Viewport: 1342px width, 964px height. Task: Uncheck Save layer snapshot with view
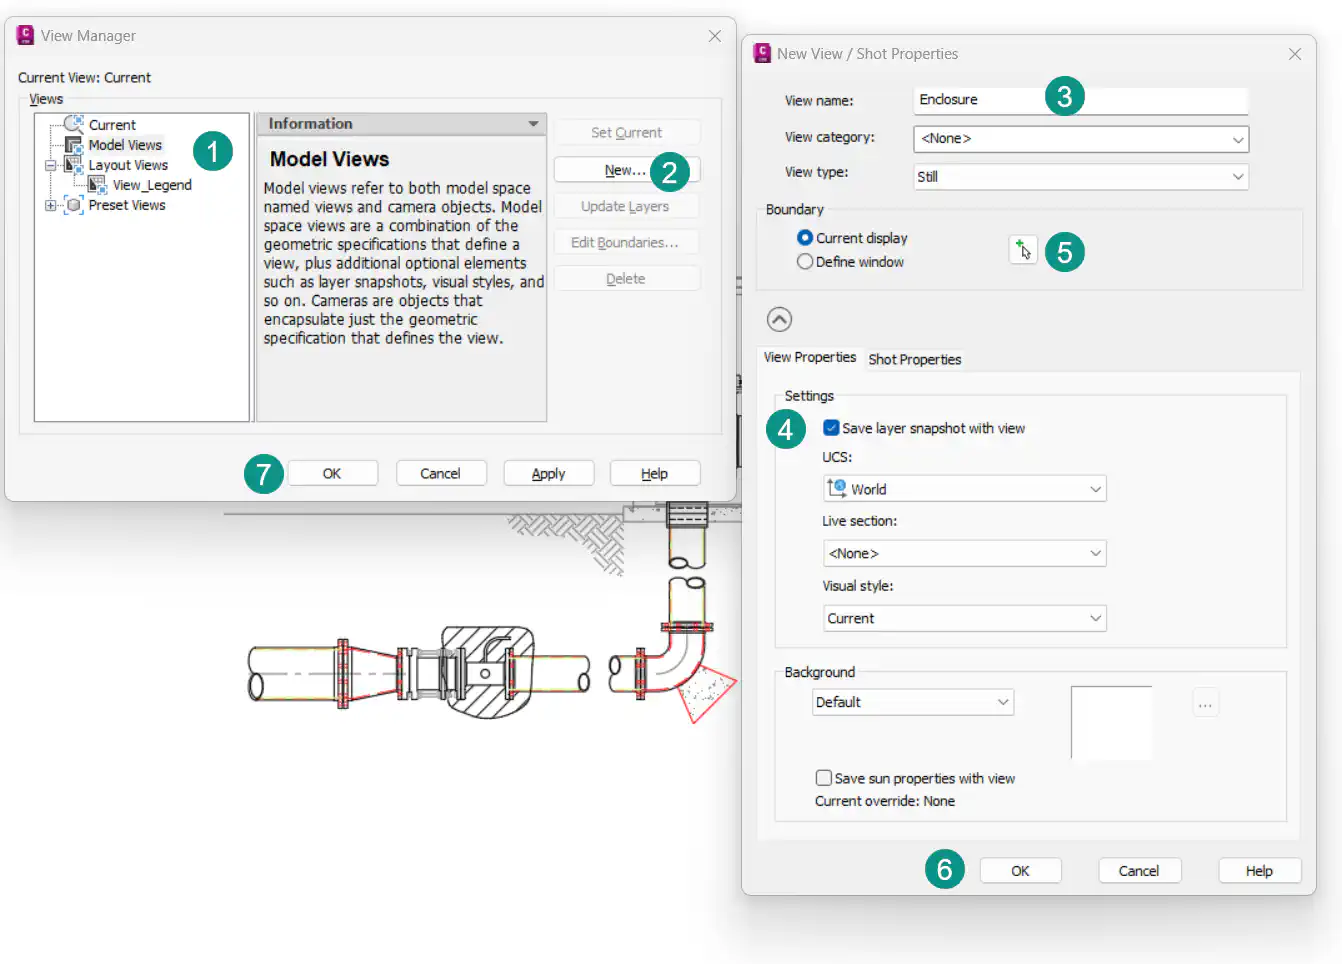(x=830, y=427)
